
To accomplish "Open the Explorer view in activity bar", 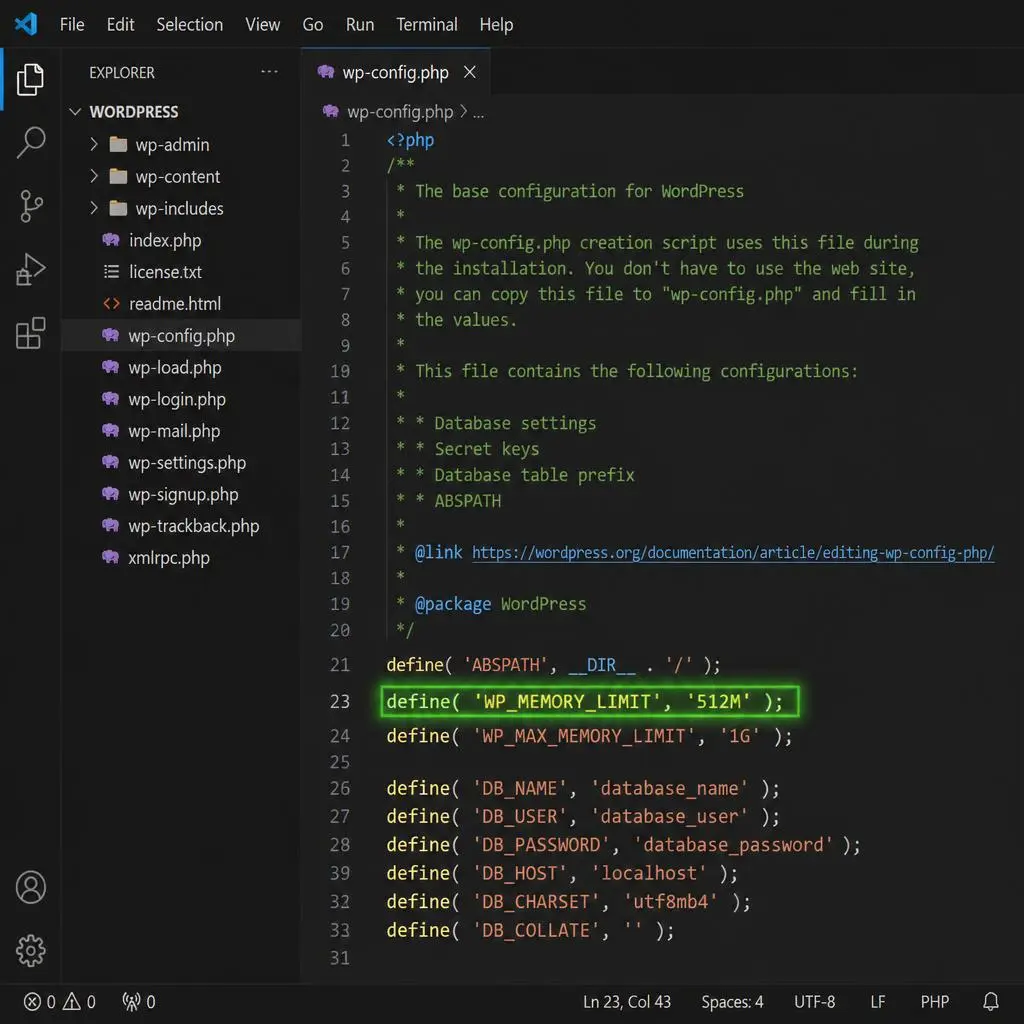I will pyautogui.click(x=30, y=79).
